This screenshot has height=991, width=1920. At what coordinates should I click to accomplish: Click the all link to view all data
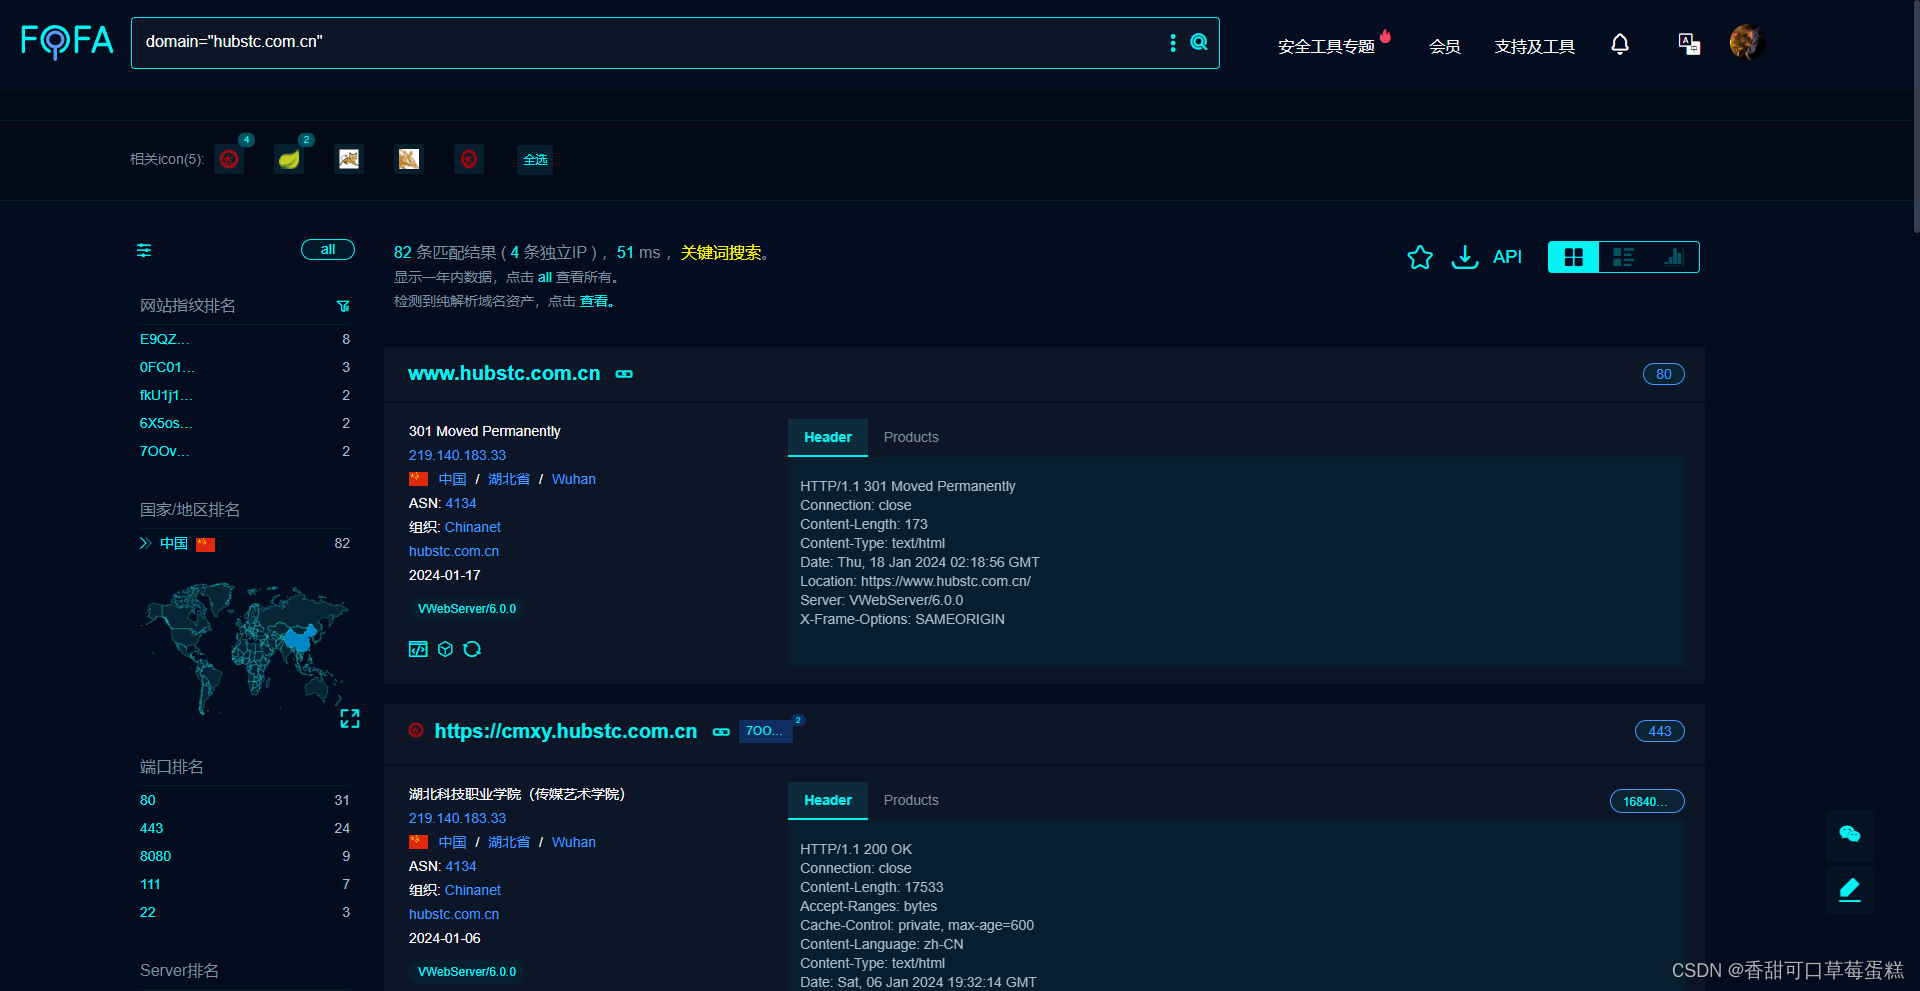tap(545, 277)
